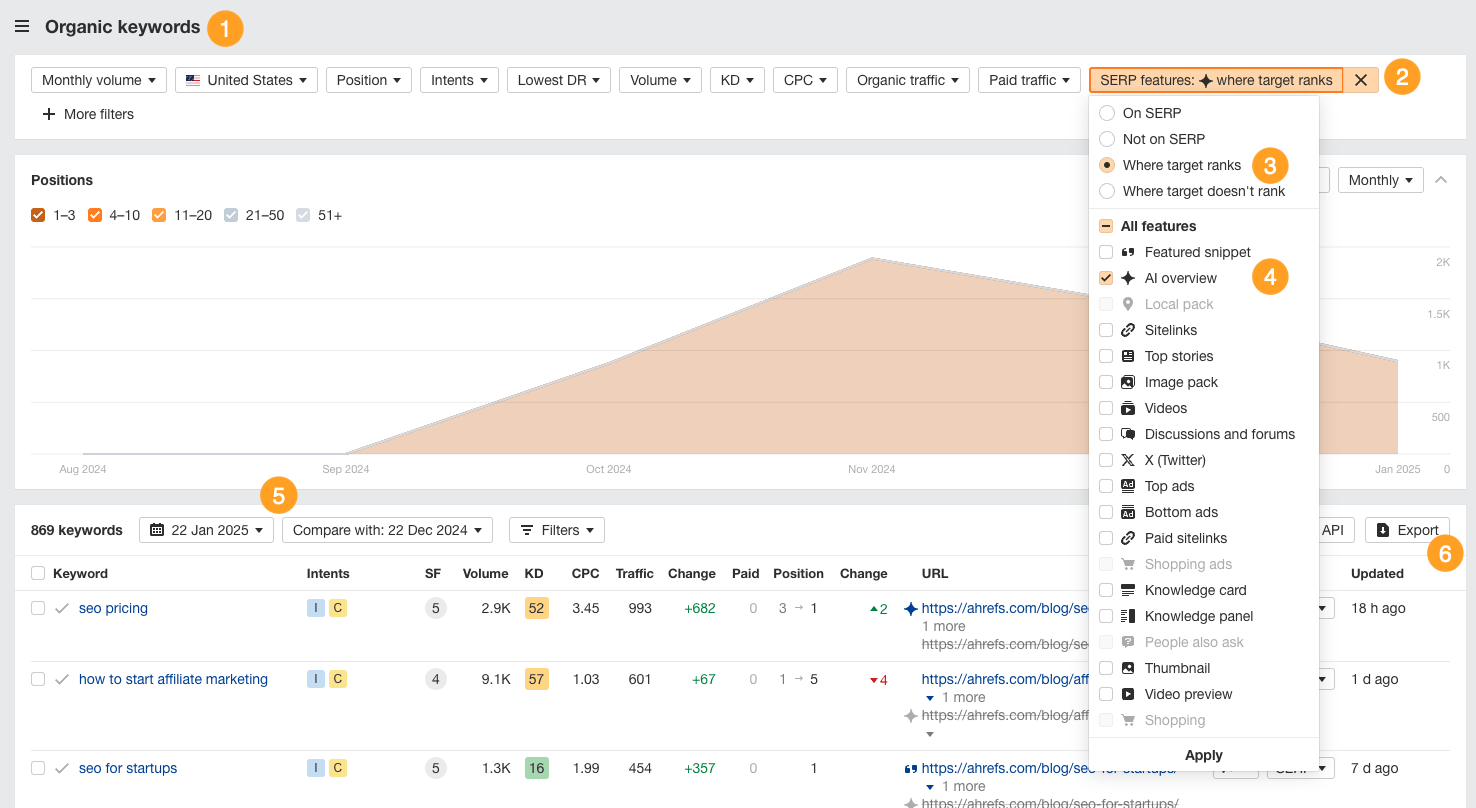Click the featured snippet icon next to seo for startups URL

[913, 767]
